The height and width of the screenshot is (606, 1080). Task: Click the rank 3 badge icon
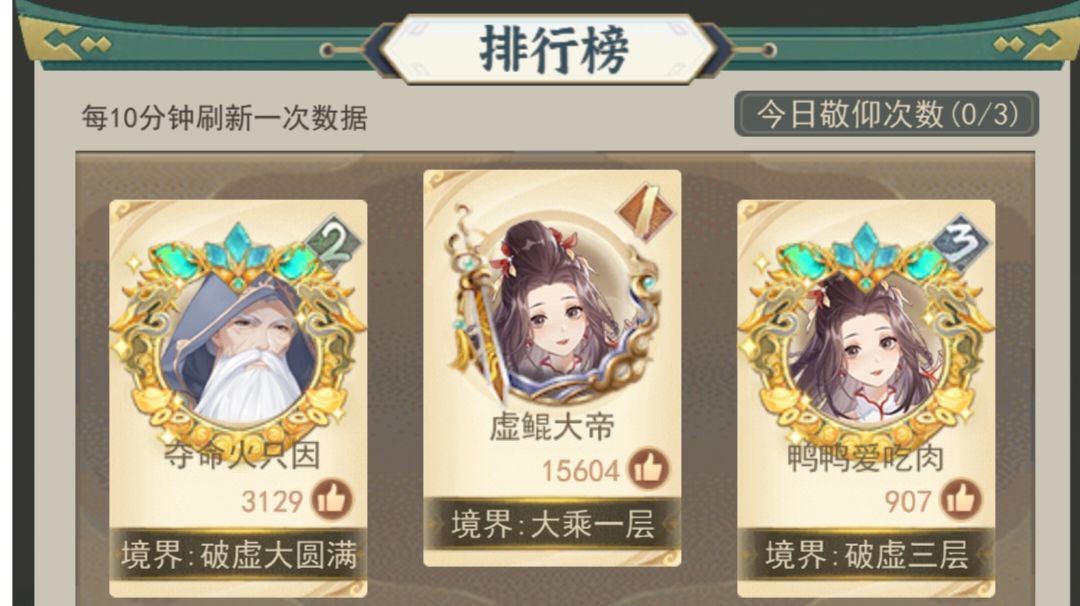961,242
